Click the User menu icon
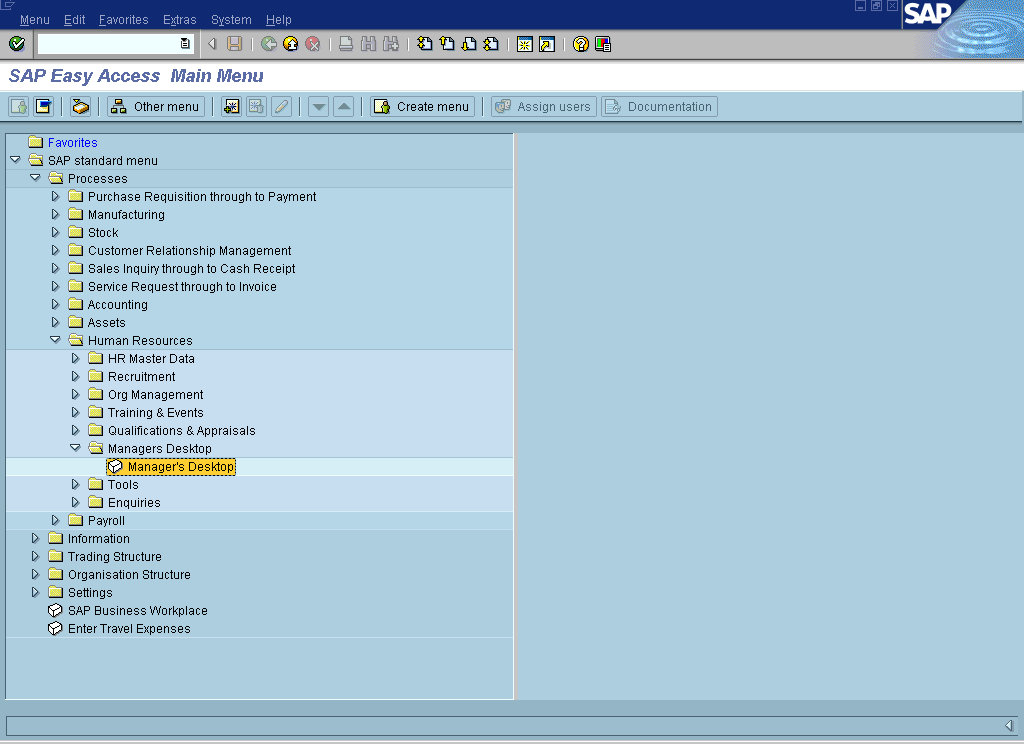 pos(18,106)
